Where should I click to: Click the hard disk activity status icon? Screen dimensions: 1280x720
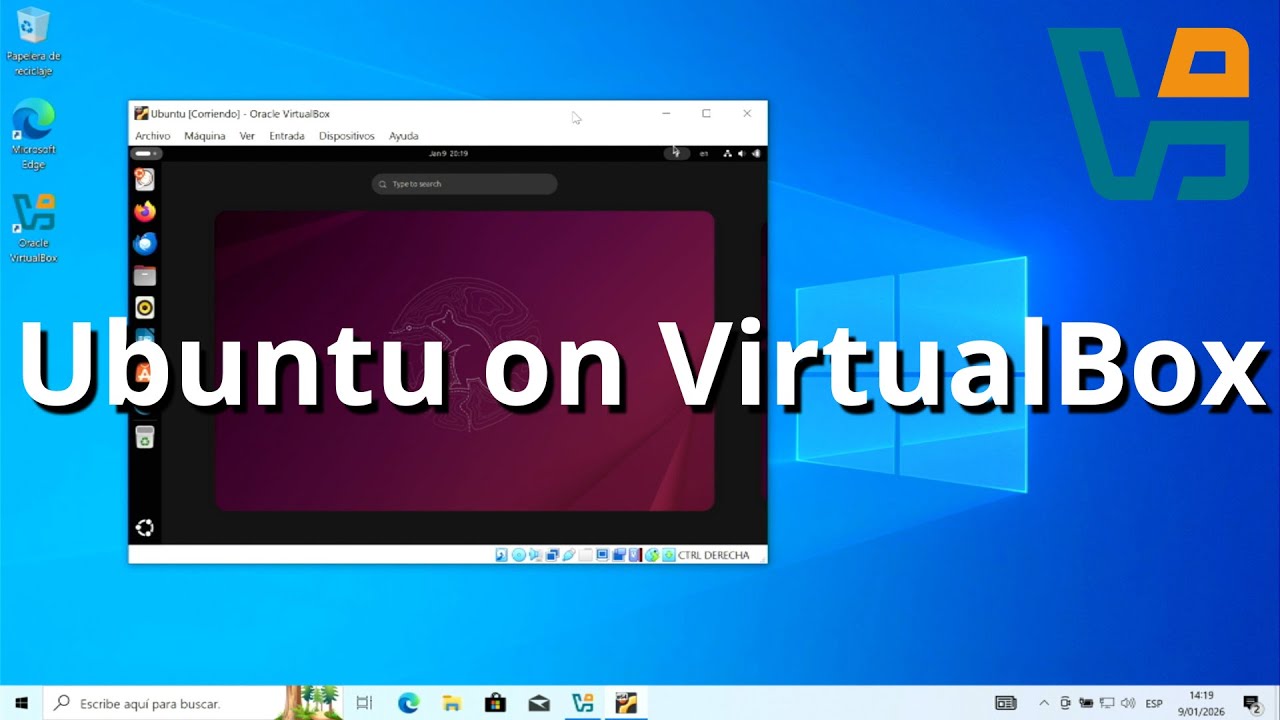501,555
